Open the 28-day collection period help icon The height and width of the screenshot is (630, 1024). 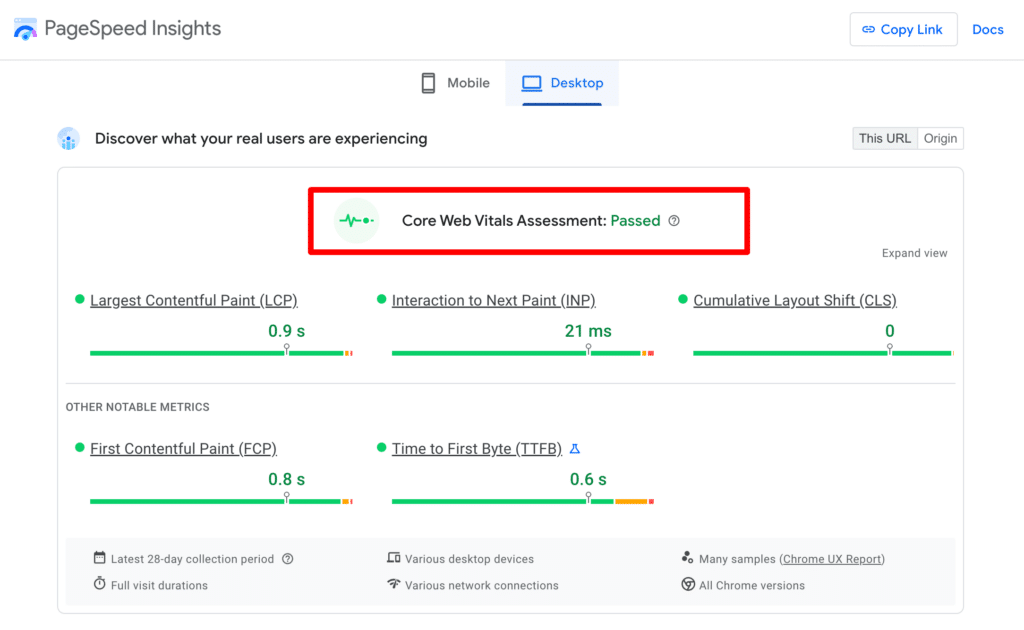pos(287,559)
